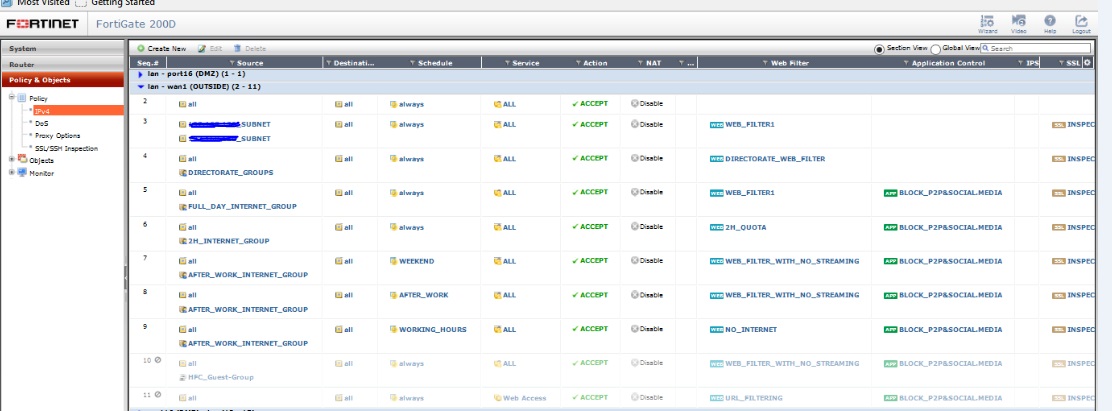Open the Router menu section
Image resolution: width=1112 pixels, height=411 pixels.
pyautogui.click(x=62, y=64)
